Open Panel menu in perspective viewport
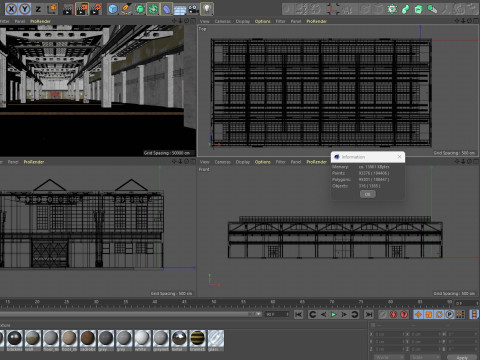 point(20,21)
